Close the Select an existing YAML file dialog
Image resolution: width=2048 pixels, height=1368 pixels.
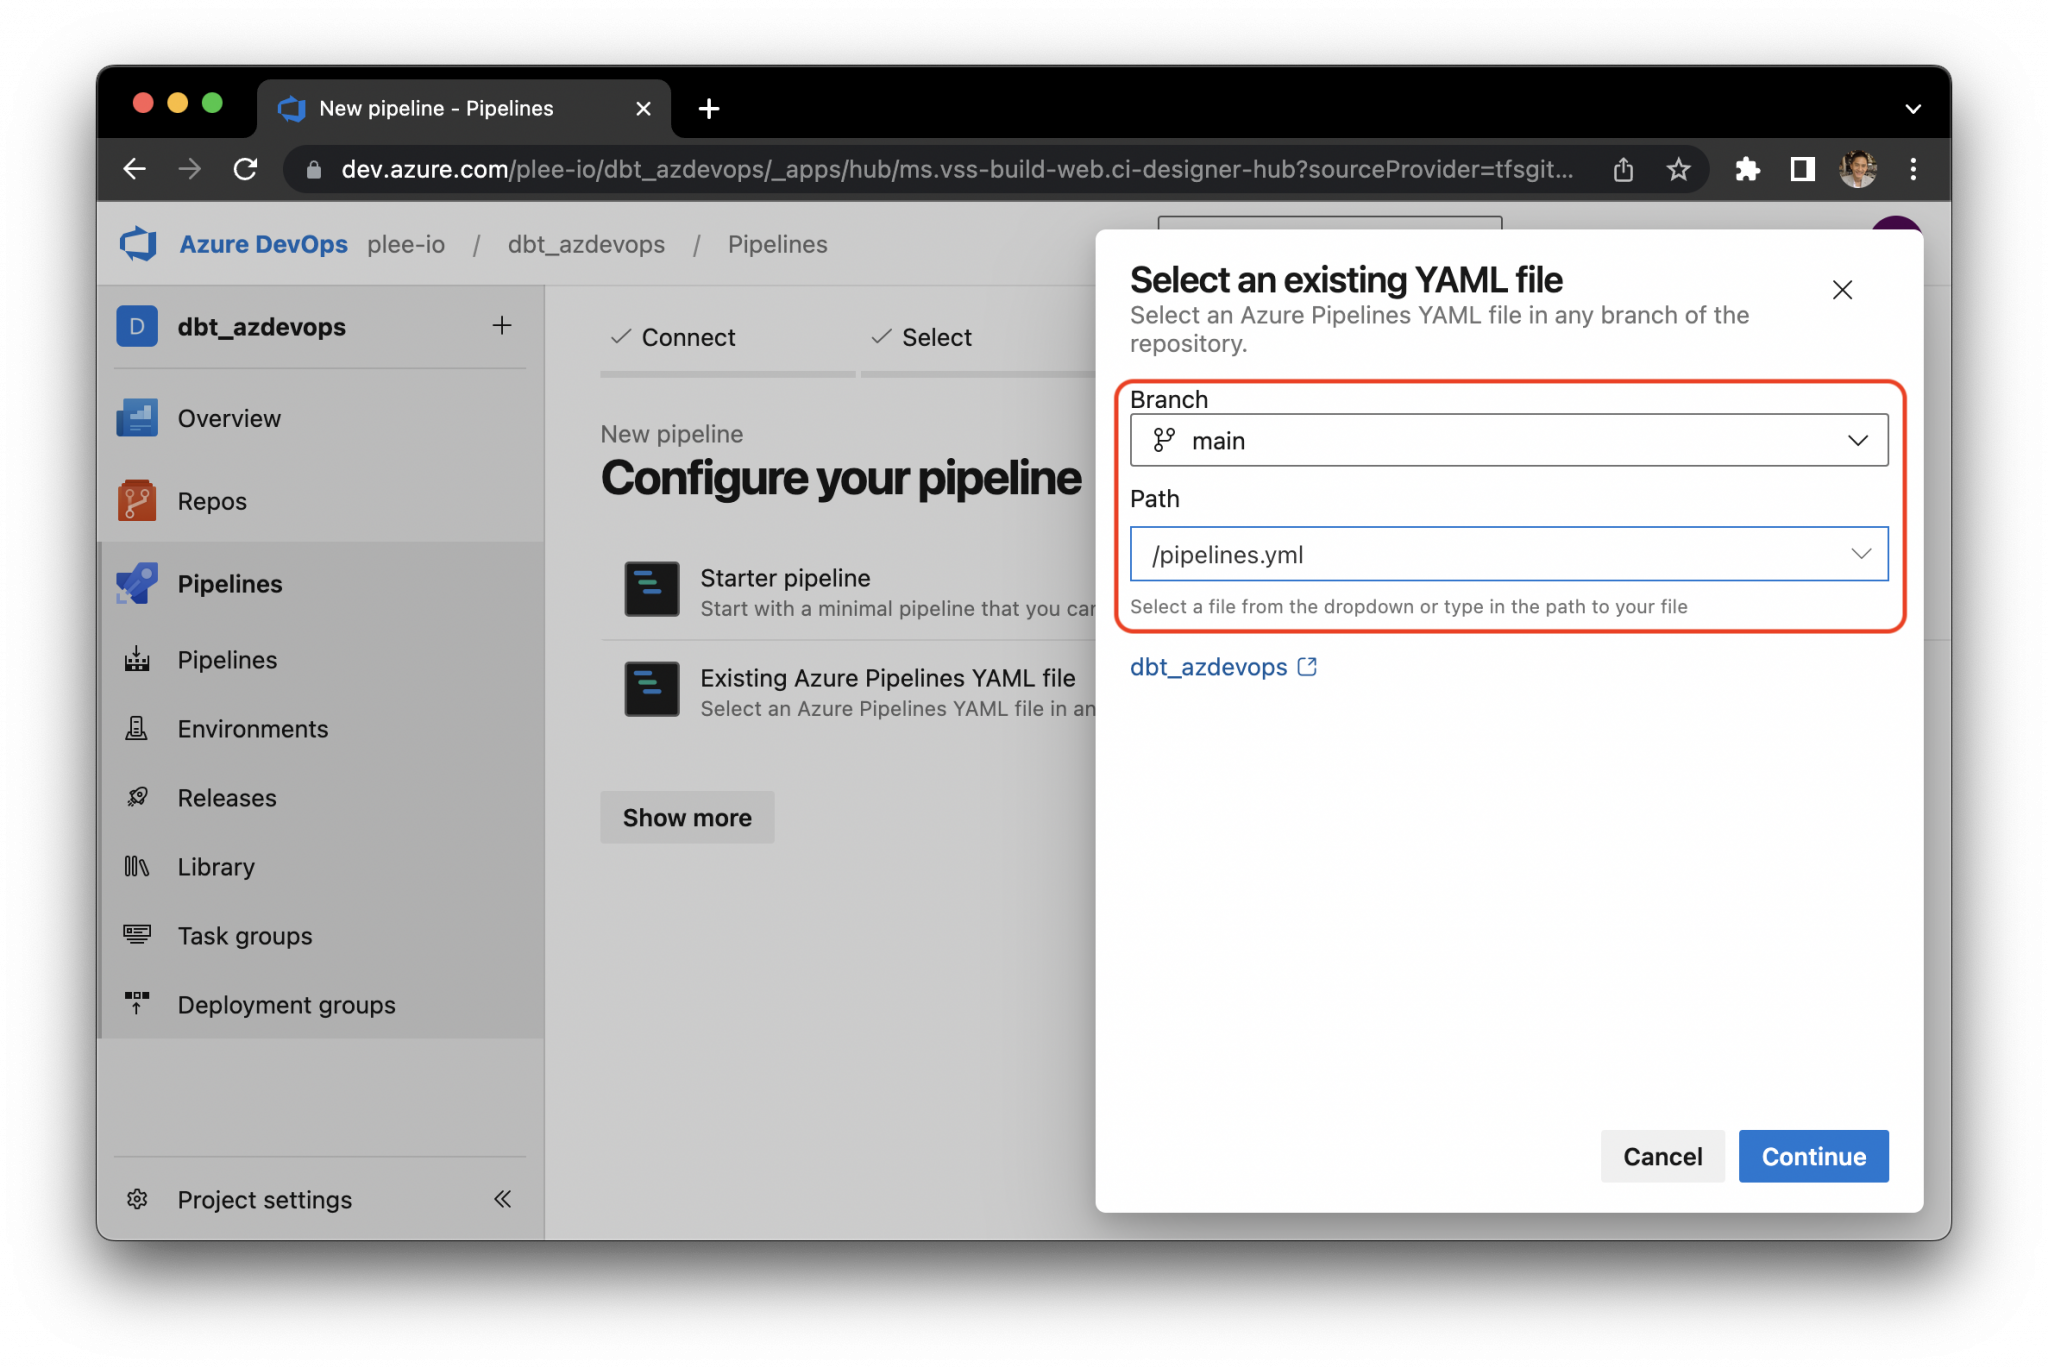point(1841,290)
